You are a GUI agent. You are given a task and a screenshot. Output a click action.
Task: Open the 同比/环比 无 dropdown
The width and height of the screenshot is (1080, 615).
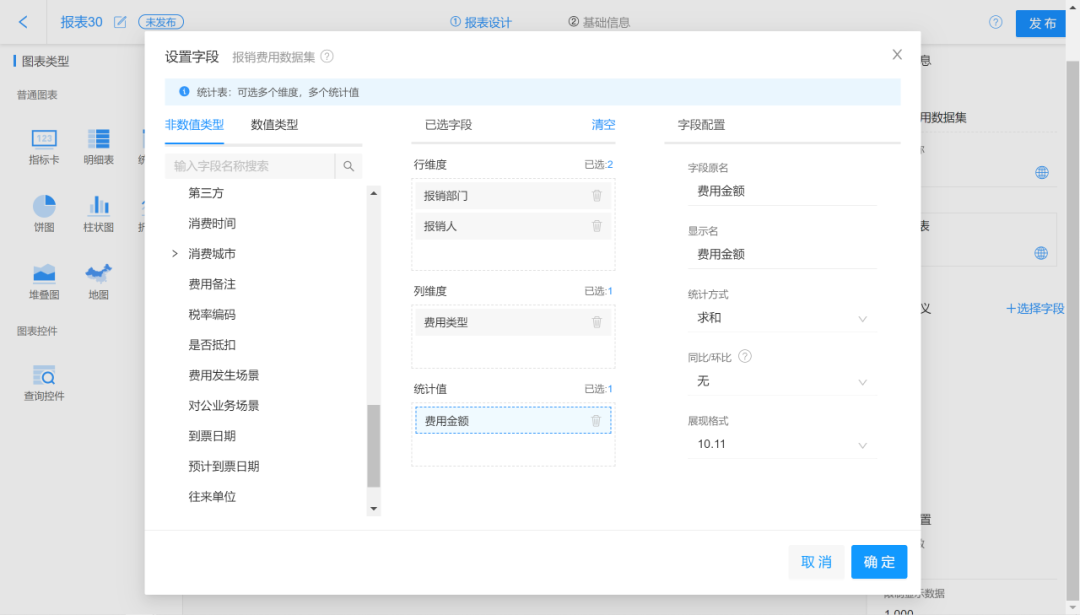(782, 382)
